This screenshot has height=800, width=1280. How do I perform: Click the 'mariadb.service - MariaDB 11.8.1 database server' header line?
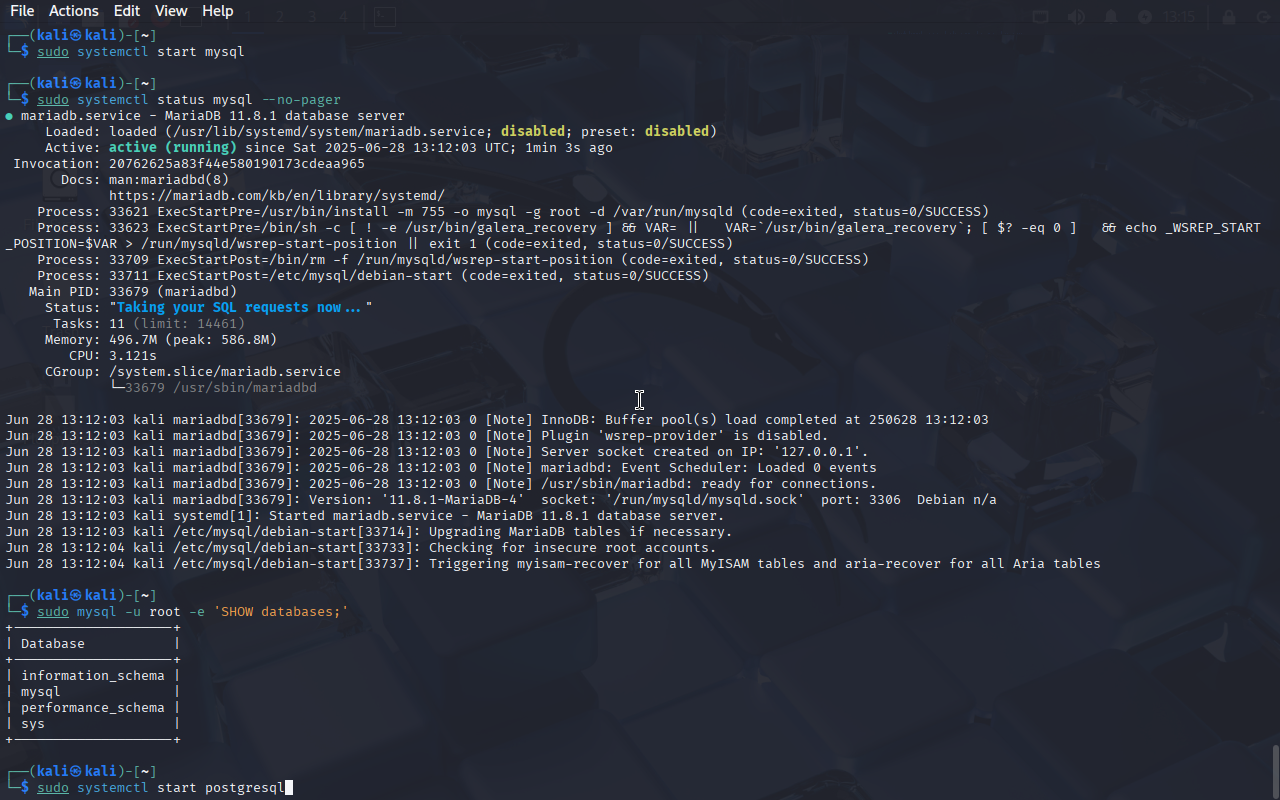coord(213,115)
